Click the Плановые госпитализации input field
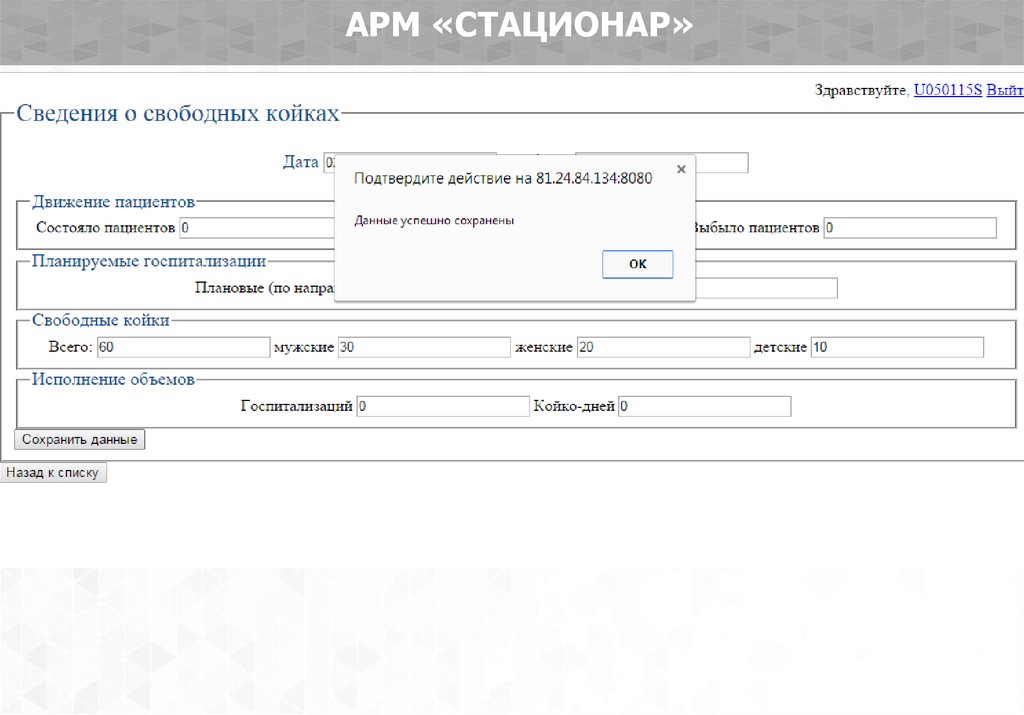Screen dimensions: 1024x715 coord(766,288)
